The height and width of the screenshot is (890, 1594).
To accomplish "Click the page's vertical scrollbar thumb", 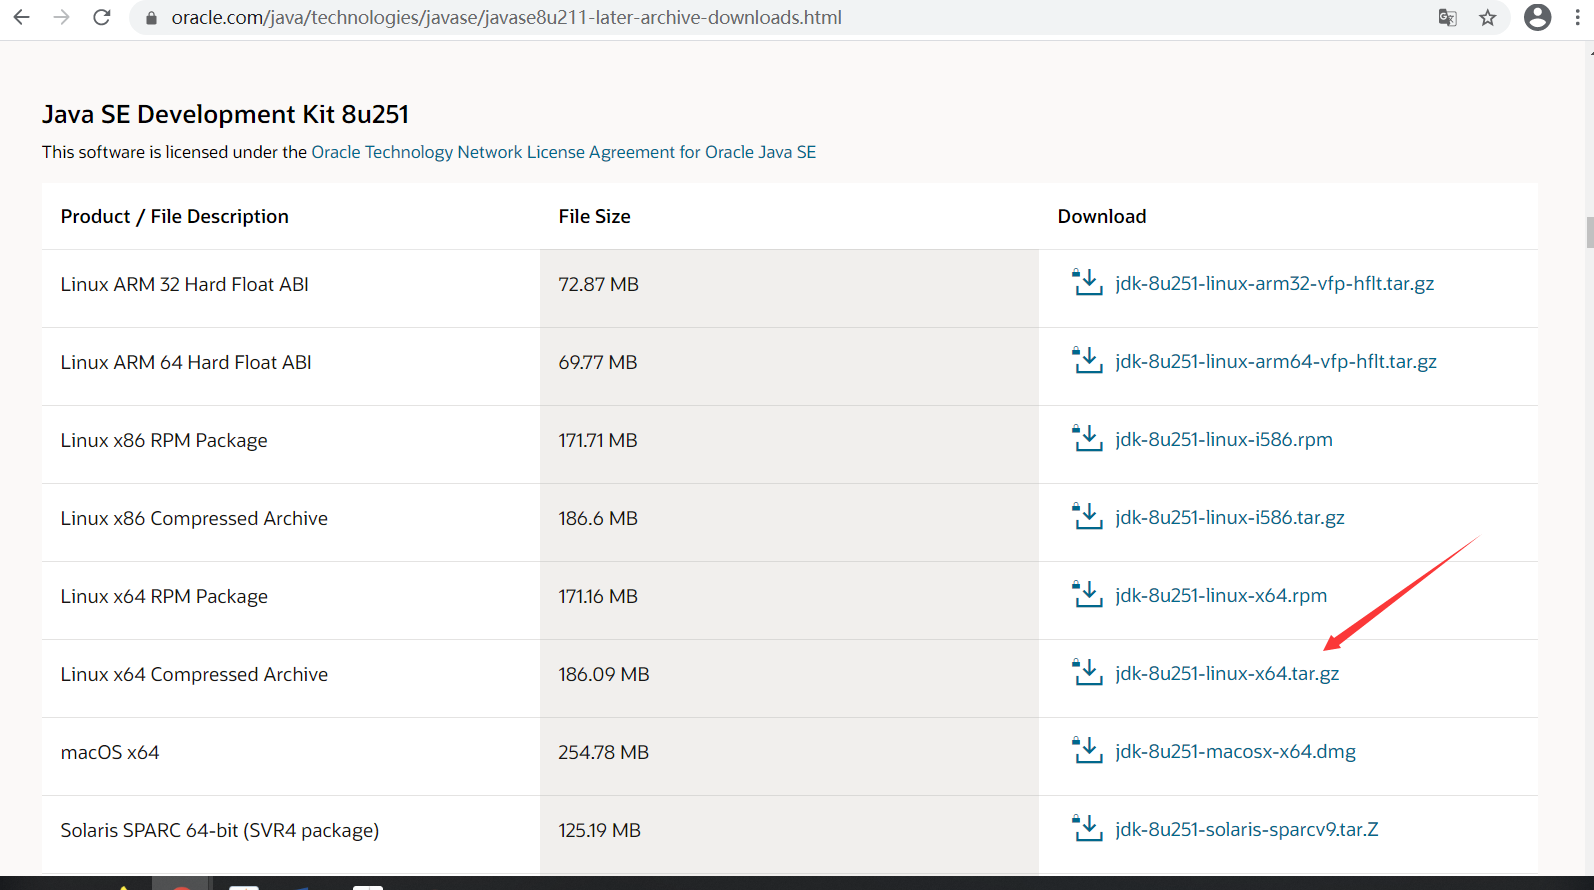I will coord(1589,232).
